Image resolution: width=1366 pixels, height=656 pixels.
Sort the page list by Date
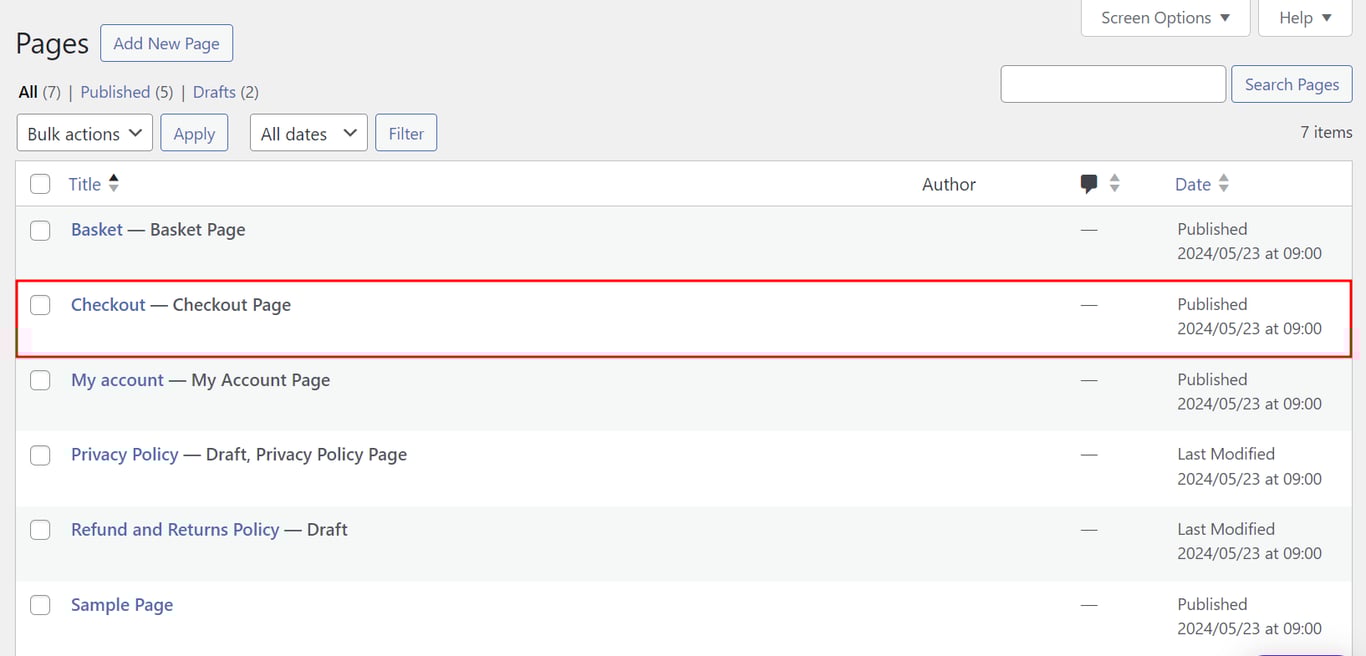tap(1192, 184)
